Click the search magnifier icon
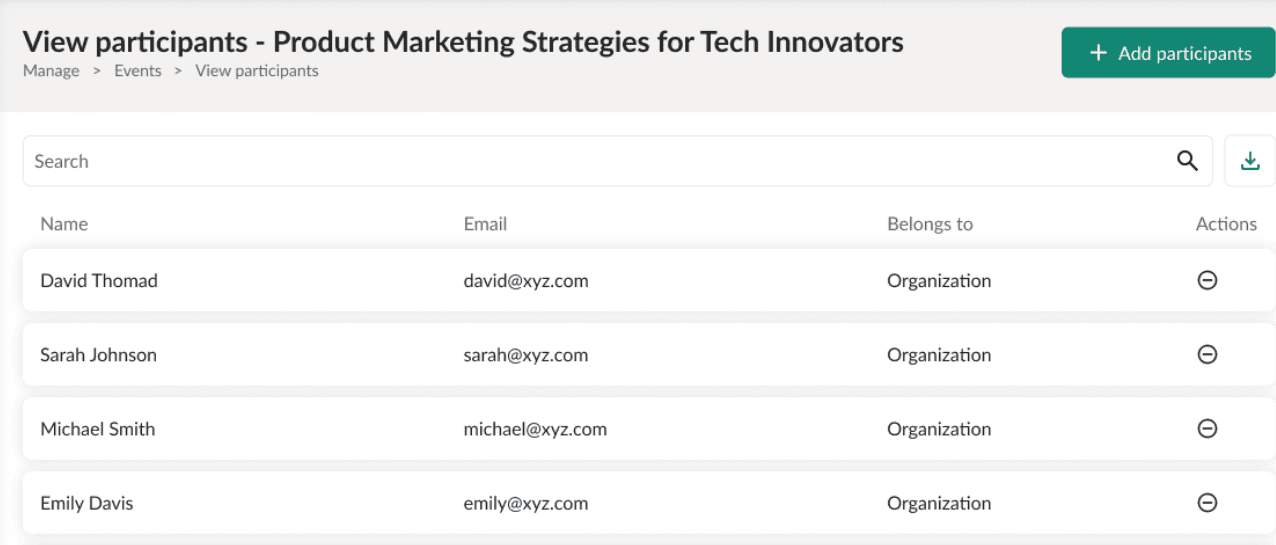 (x=1187, y=161)
